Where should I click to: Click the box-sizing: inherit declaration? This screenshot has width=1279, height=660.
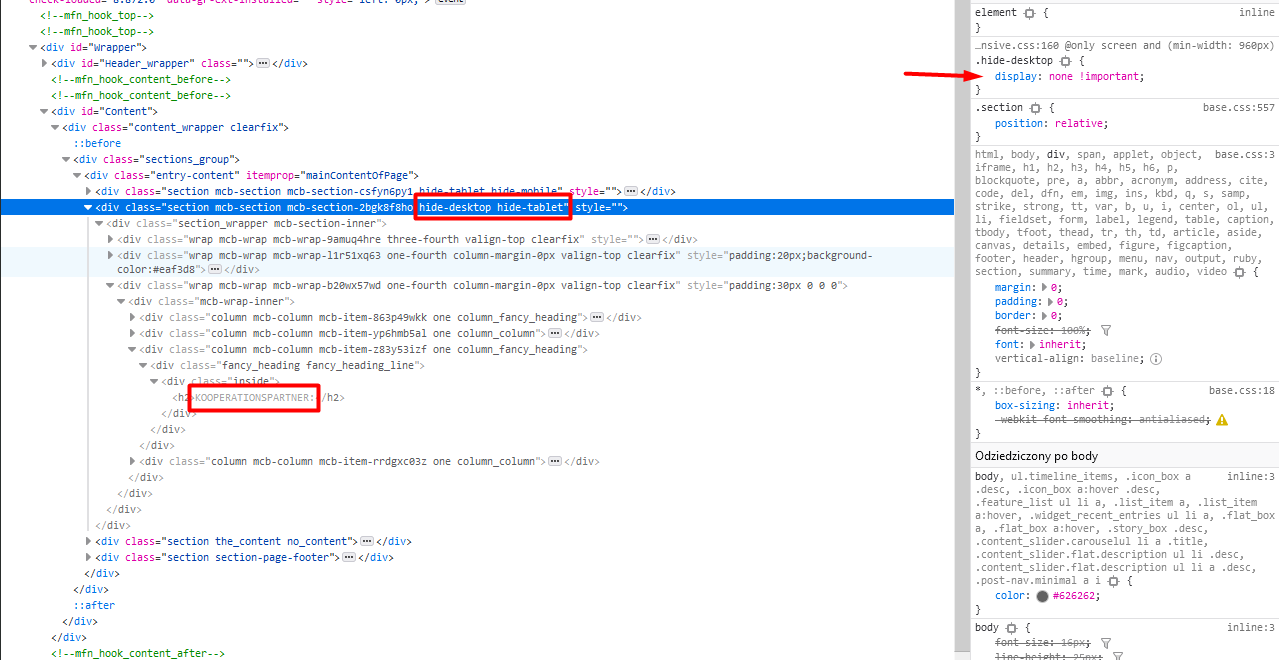tap(1052, 406)
